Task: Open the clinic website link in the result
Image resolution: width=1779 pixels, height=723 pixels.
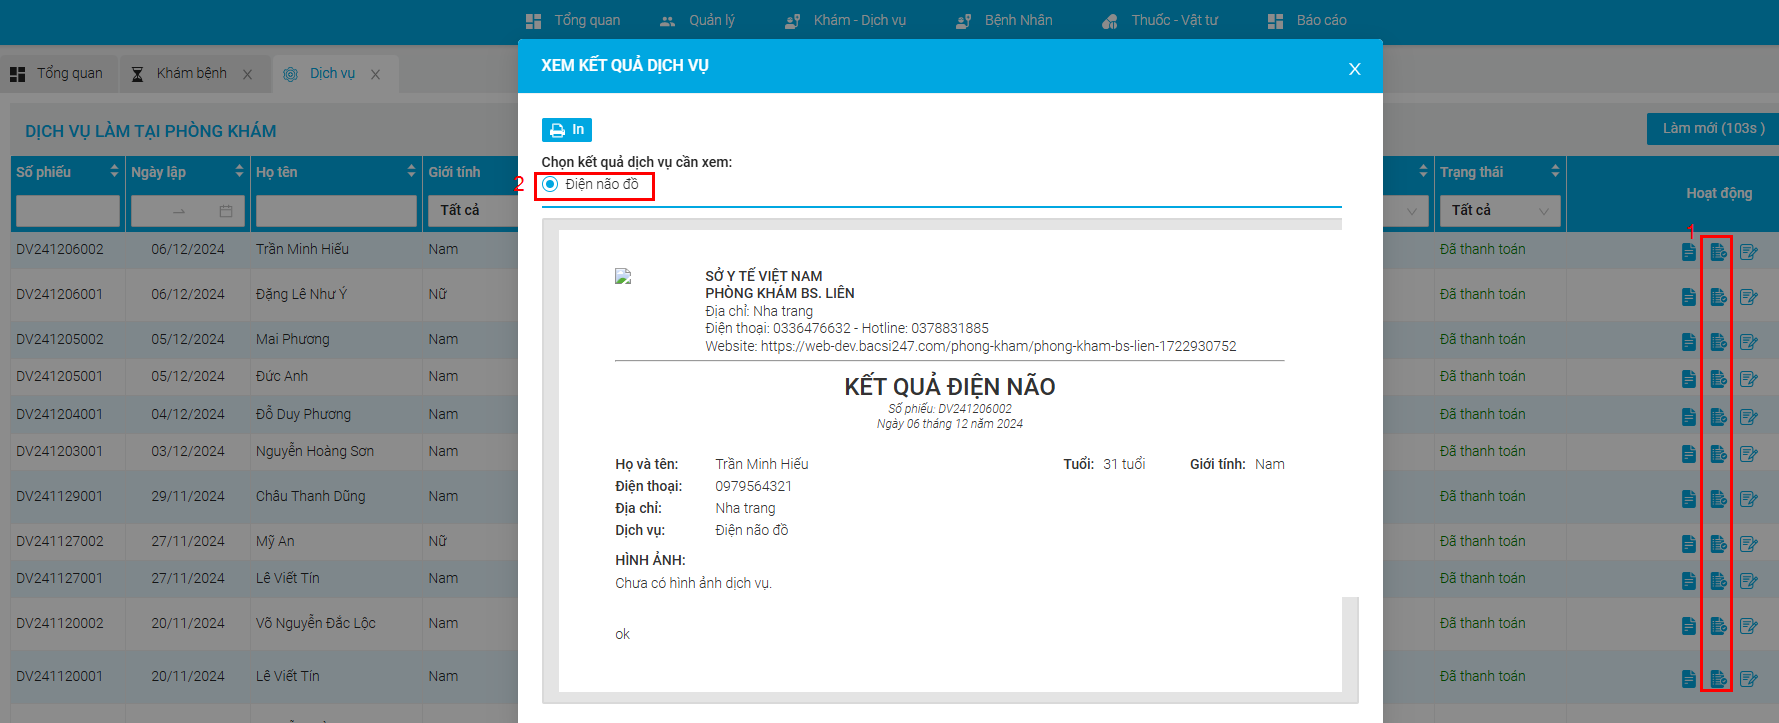Action: tap(998, 346)
